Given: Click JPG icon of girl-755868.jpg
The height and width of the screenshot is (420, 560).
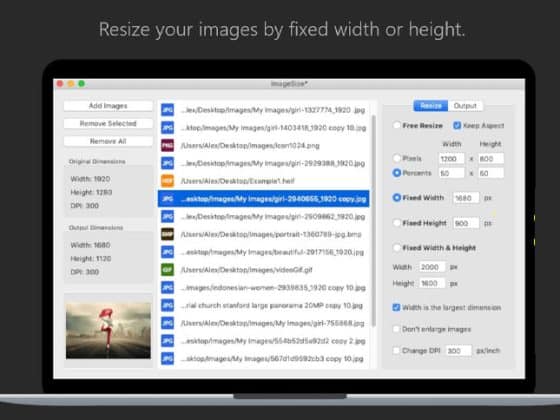Looking at the screenshot, I should (x=168, y=323).
